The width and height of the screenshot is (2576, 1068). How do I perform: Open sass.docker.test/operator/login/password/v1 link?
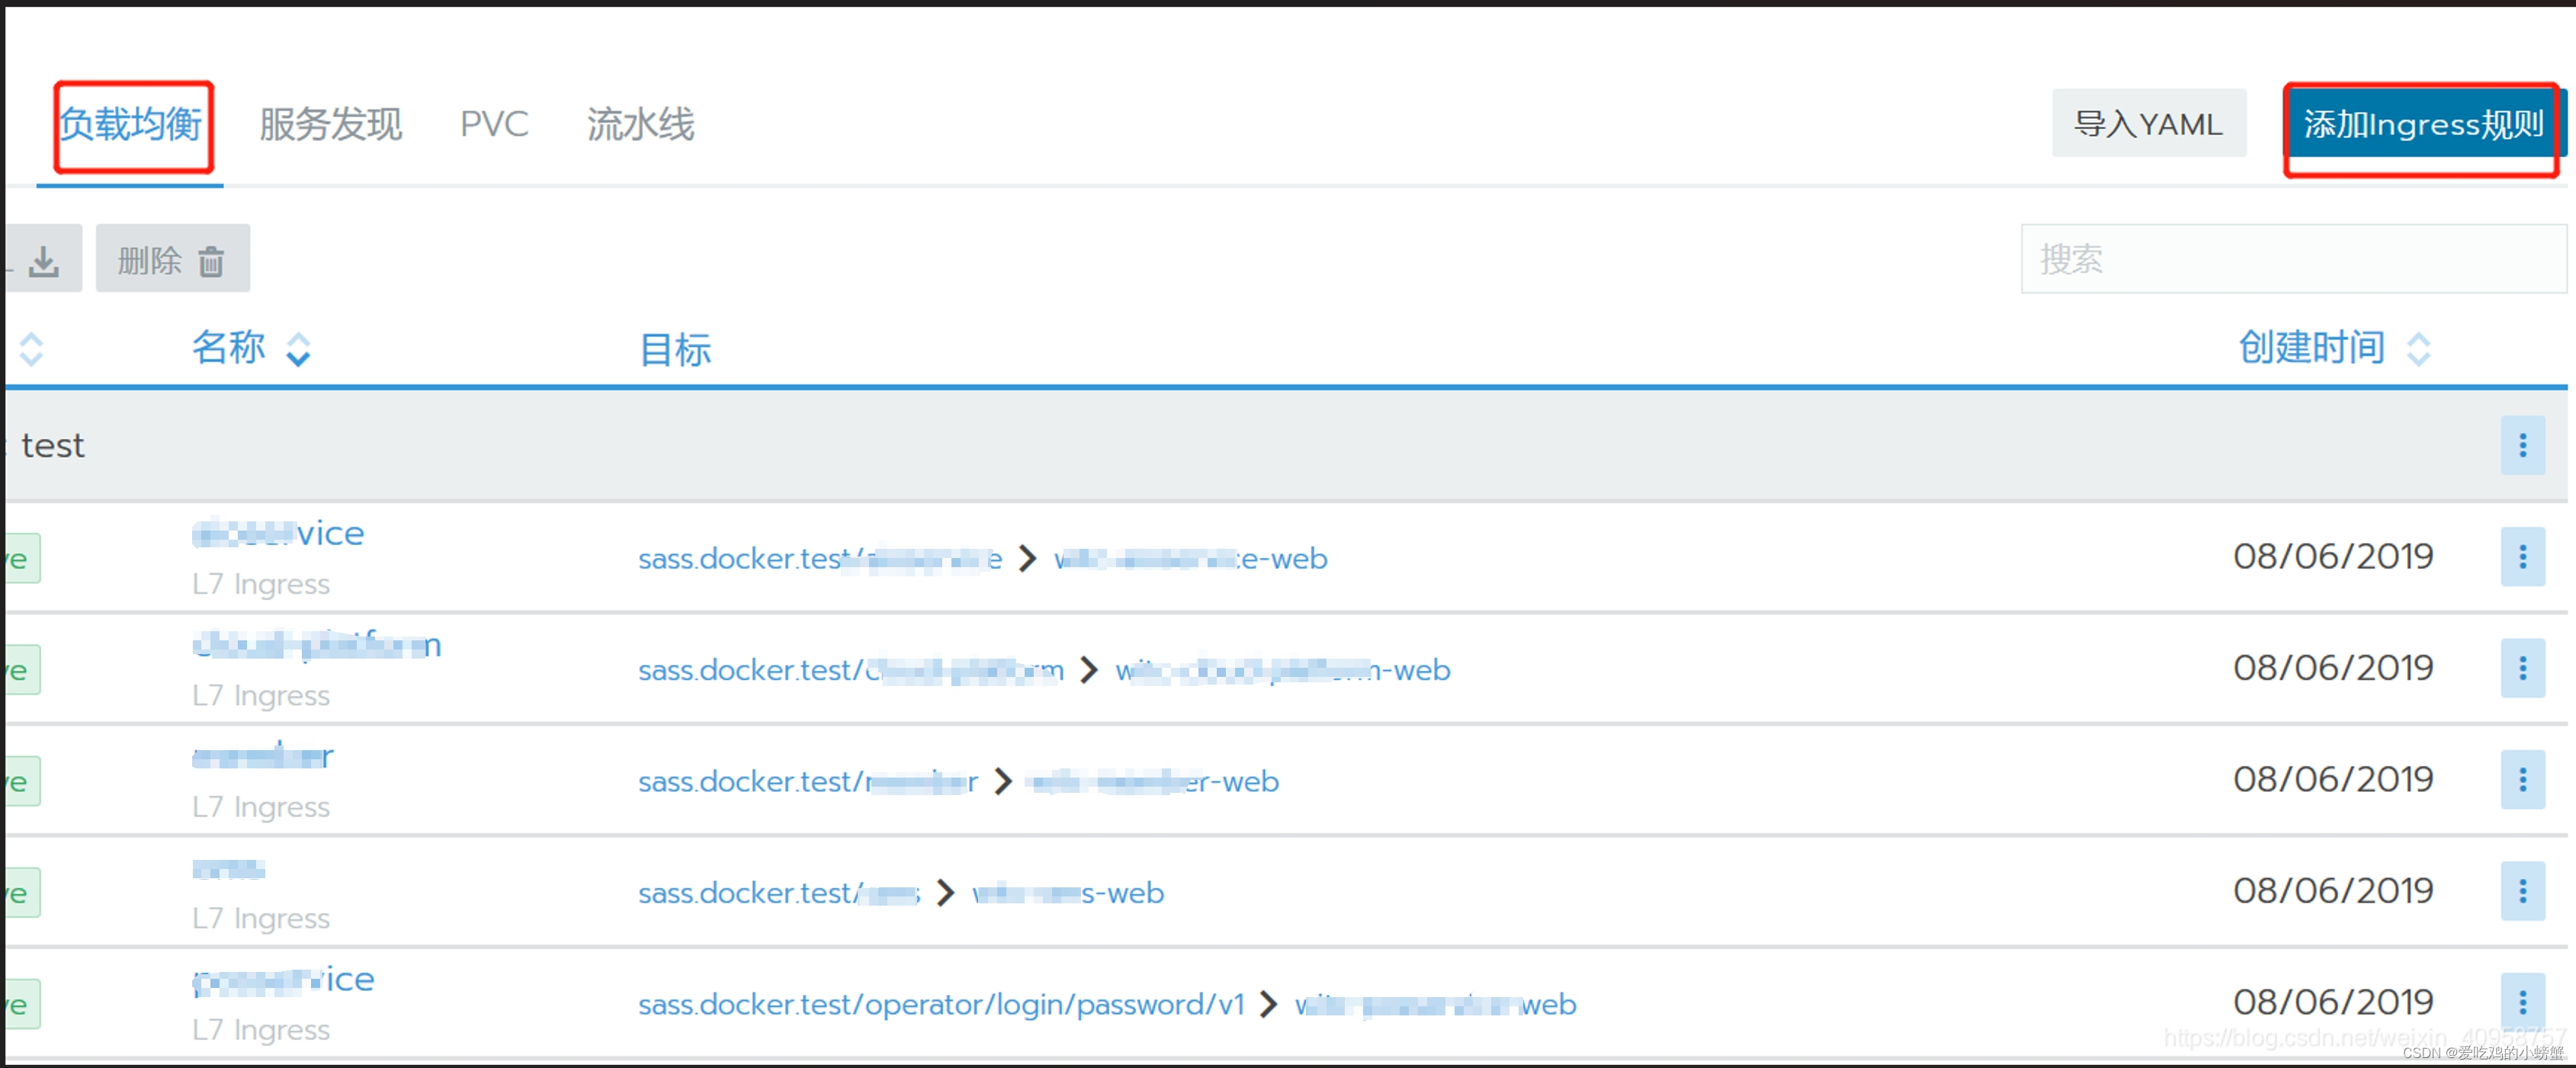tap(941, 1004)
